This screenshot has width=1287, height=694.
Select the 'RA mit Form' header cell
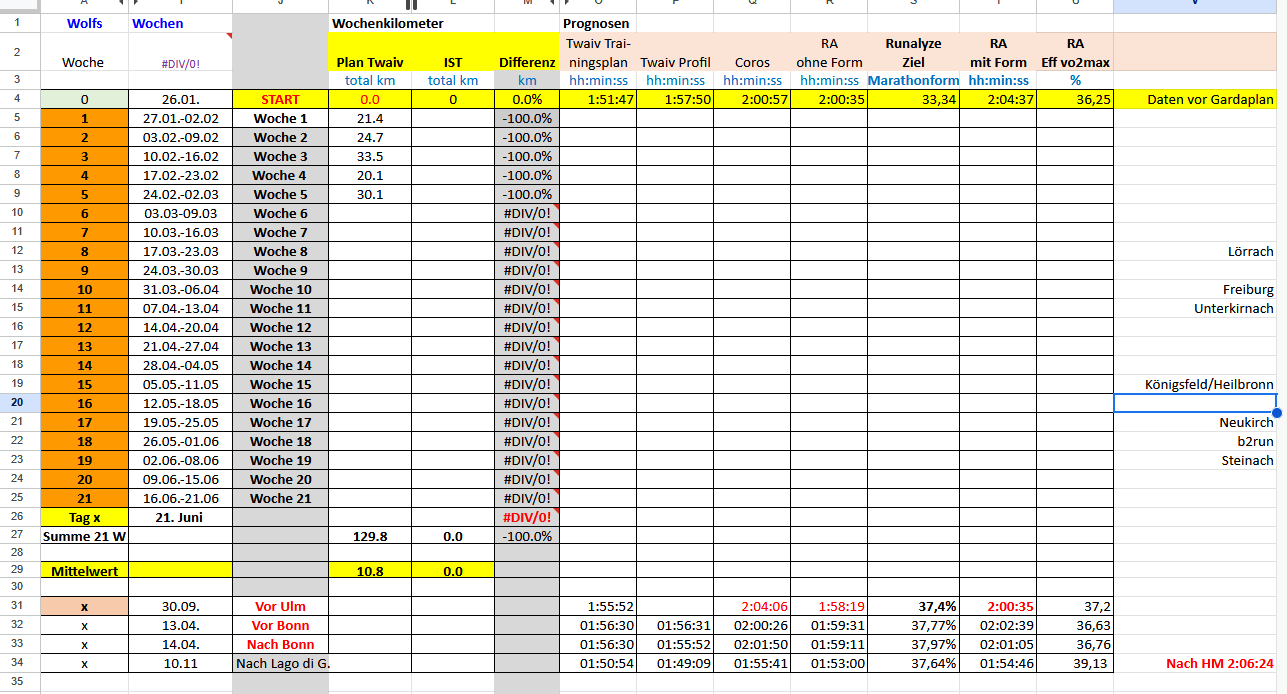[x=998, y=52]
